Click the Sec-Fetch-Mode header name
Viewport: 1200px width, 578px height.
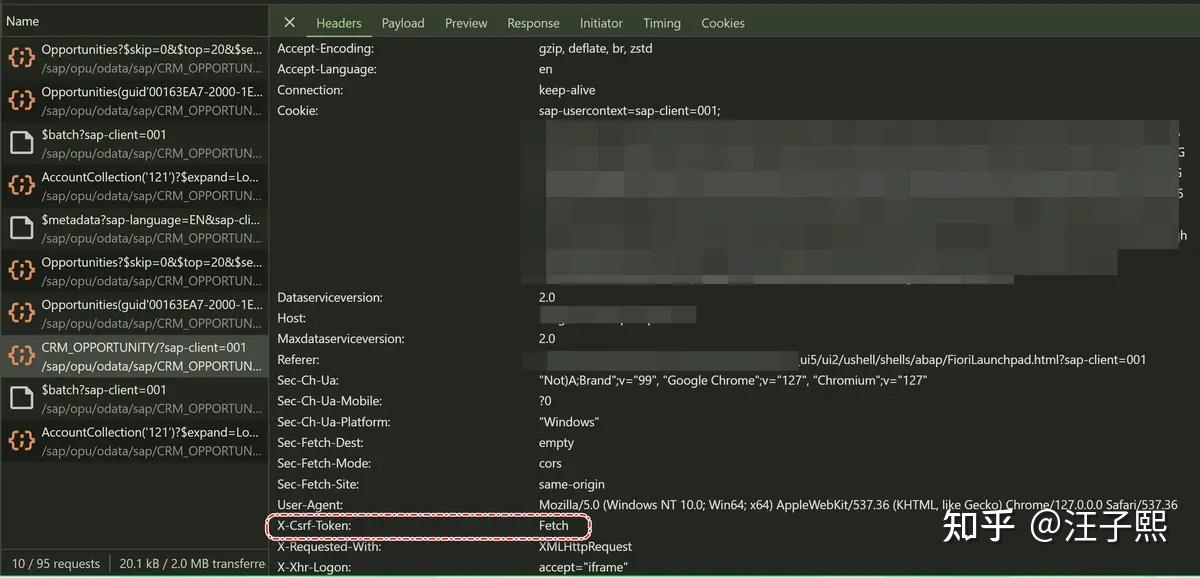[324, 463]
